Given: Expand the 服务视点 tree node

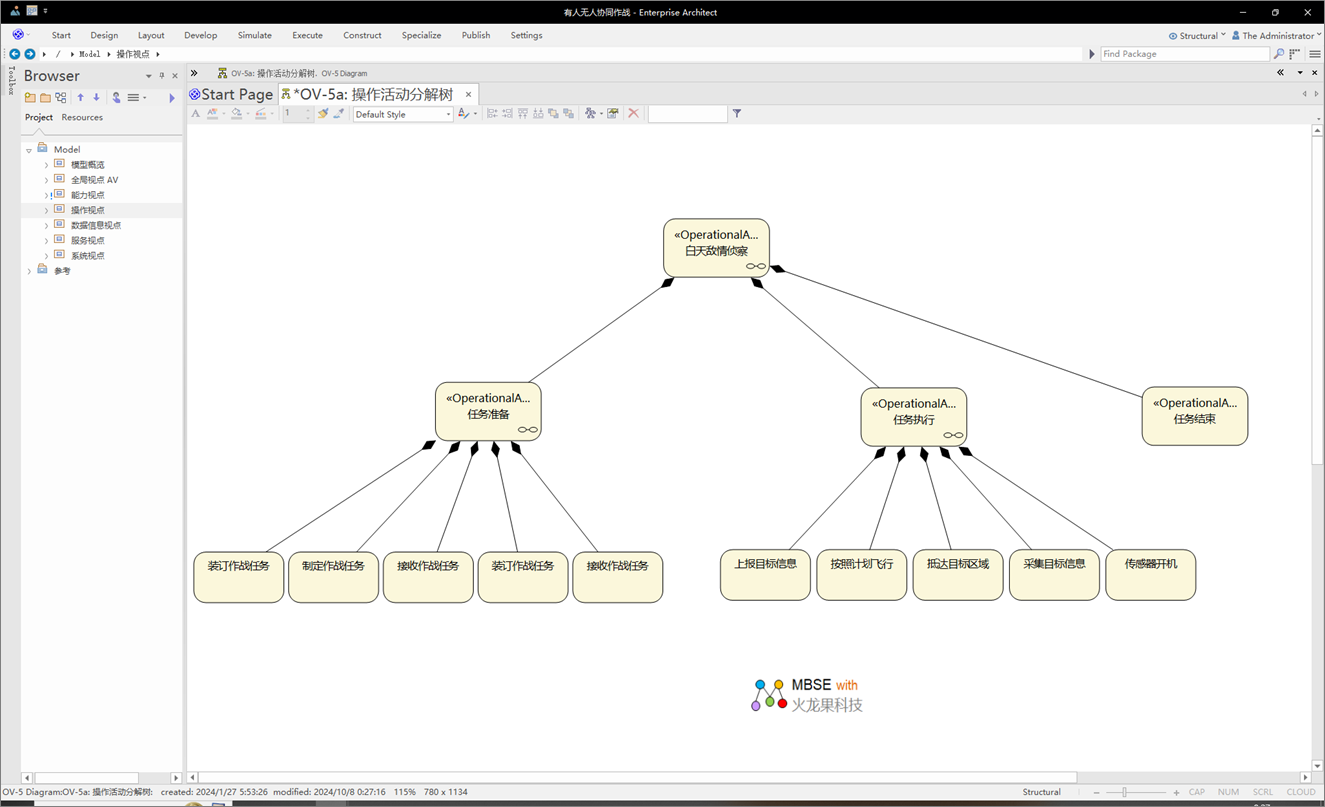Looking at the screenshot, I should pyautogui.click(x=46, y=241).
